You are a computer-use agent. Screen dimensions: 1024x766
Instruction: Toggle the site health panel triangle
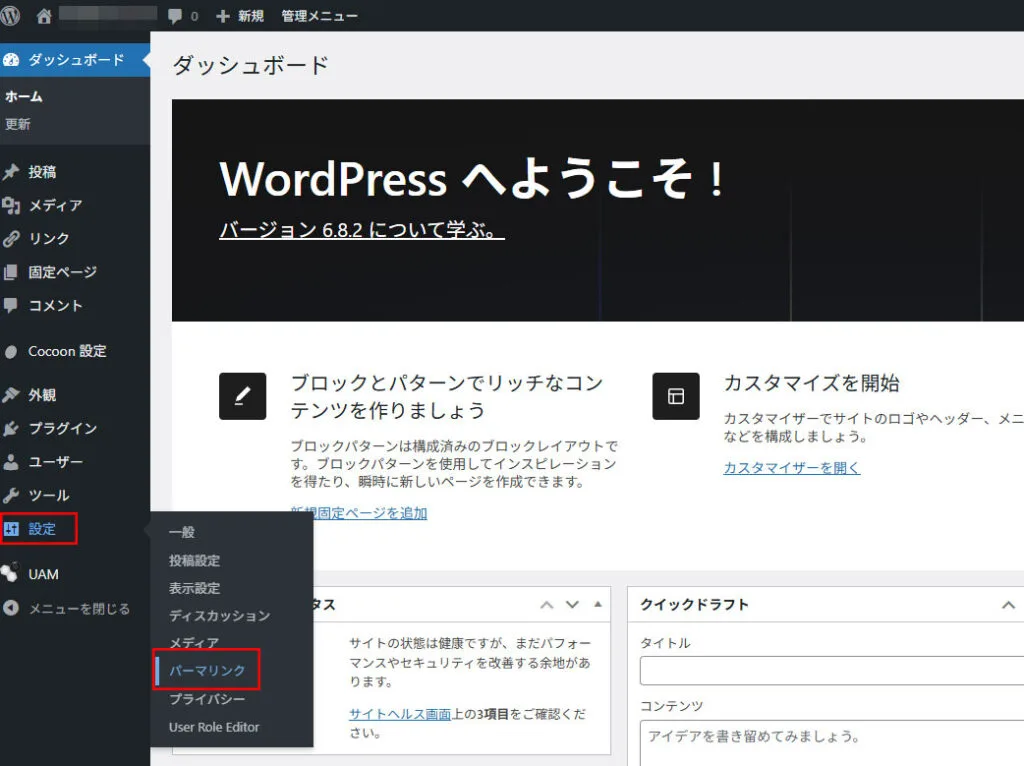point(598,604)
